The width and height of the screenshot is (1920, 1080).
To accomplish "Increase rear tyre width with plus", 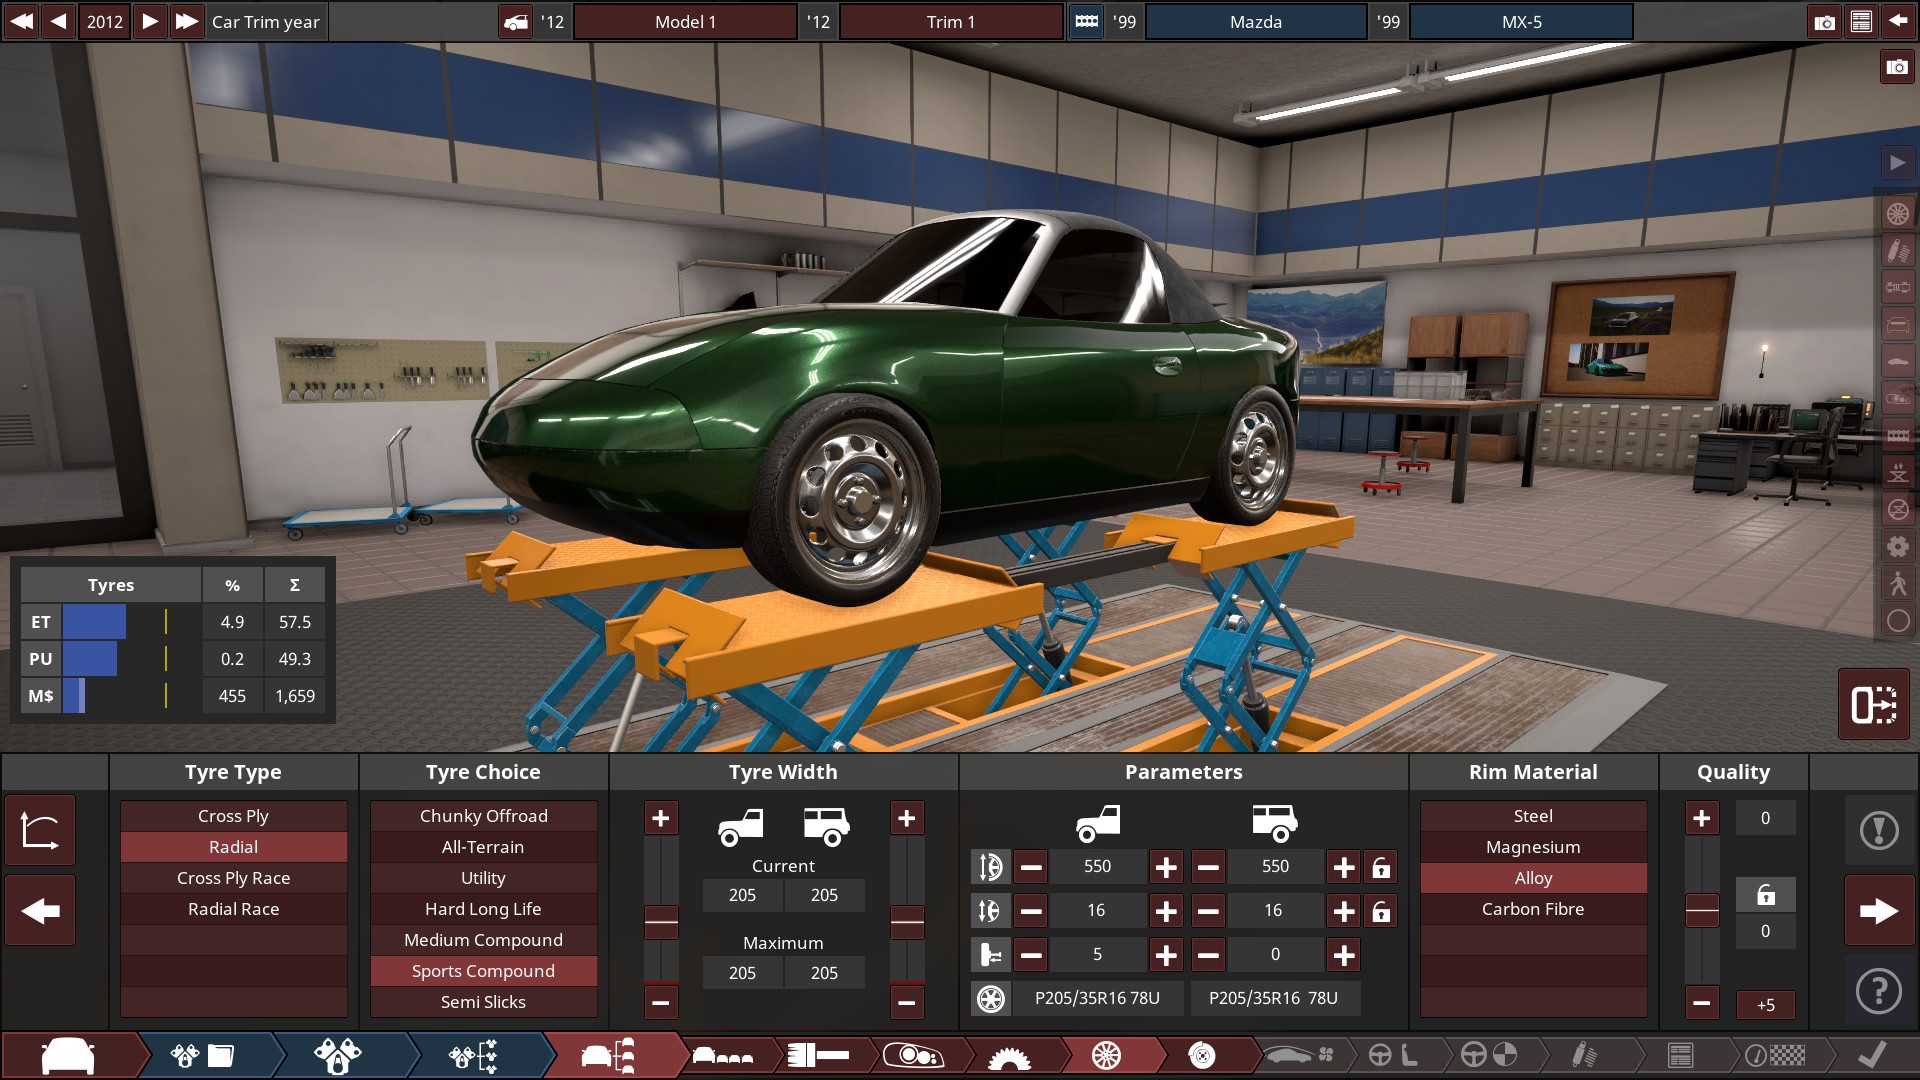I will click(x=906, y=818).
